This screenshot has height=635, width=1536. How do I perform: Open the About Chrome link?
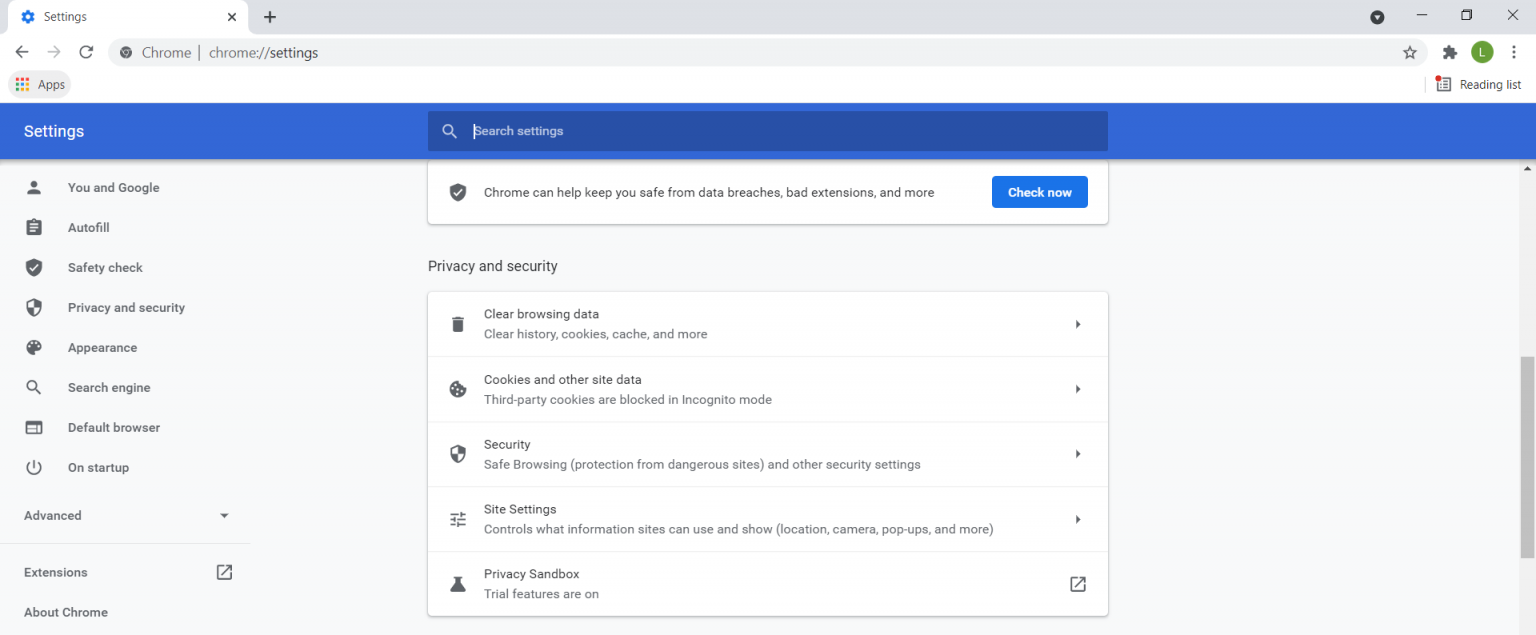coord(65,612)
